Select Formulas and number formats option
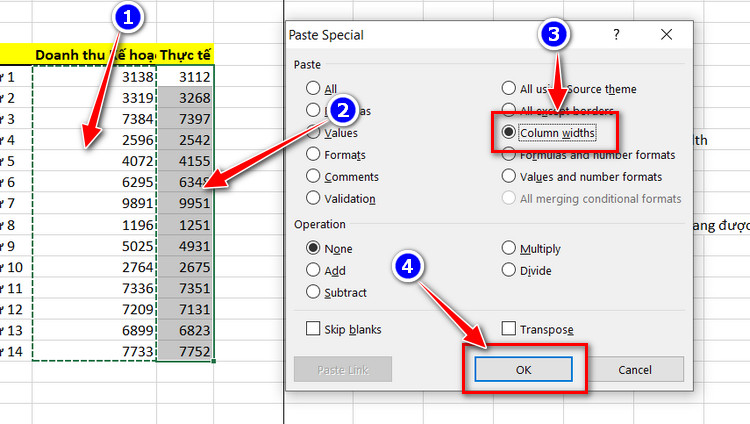This screenshot has height=424, width=750. pyautogui.click(x=508, y=154)
